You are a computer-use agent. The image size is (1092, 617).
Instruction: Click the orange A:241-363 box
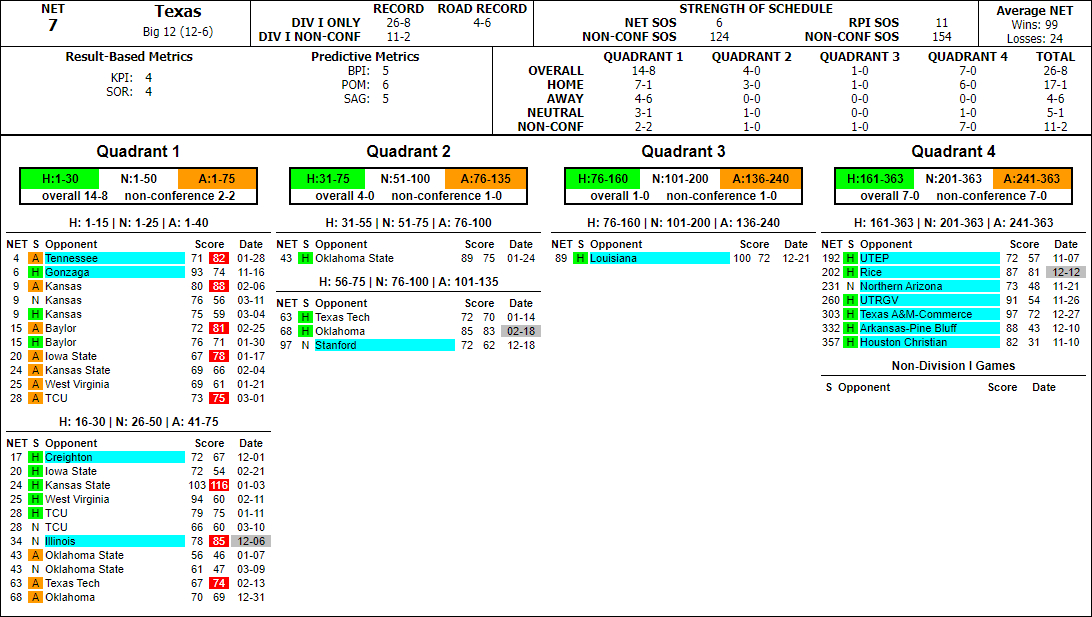pyautogui.click(x=1032, y=179)
